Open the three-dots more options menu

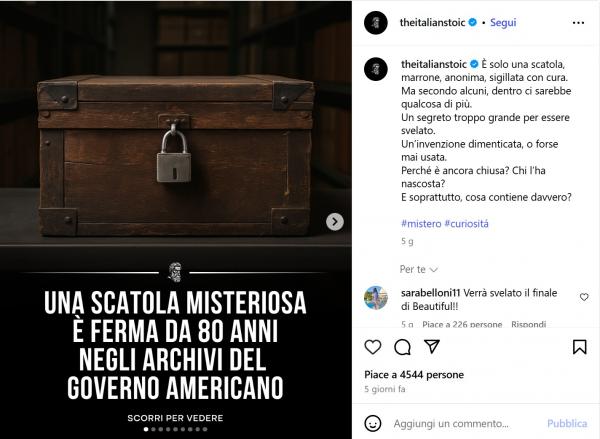[x=578, y=23]
